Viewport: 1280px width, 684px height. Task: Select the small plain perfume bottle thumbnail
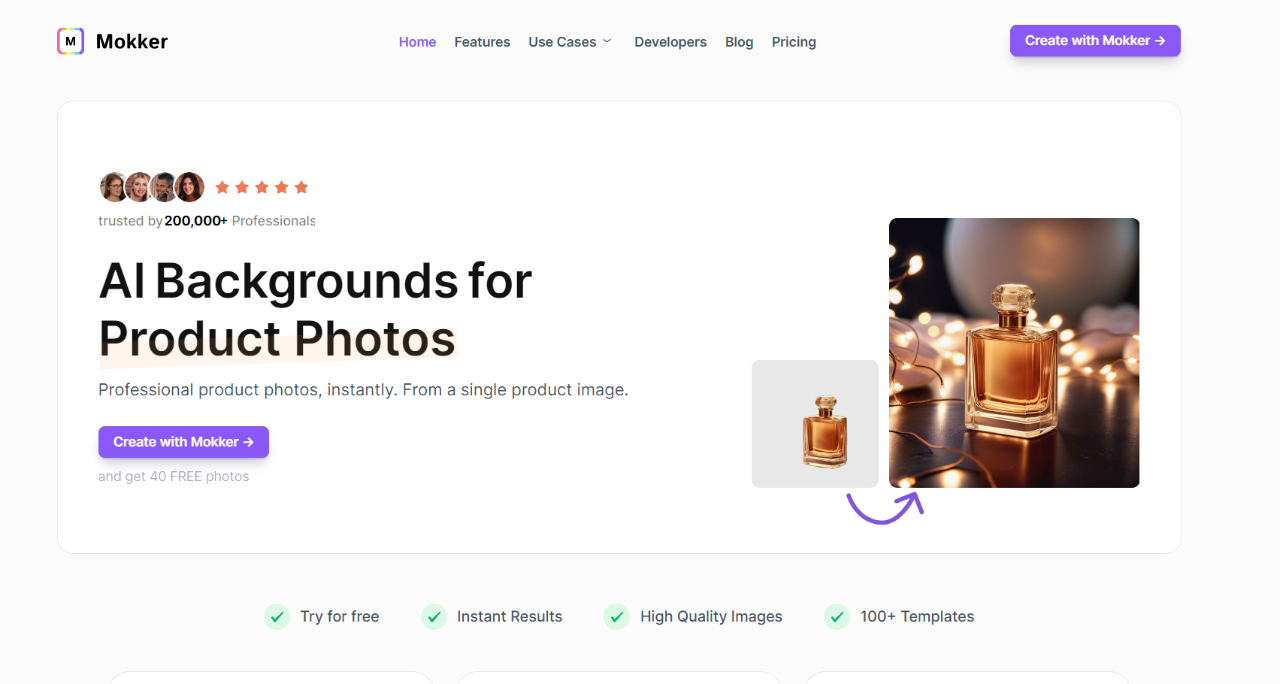[815, 424]
